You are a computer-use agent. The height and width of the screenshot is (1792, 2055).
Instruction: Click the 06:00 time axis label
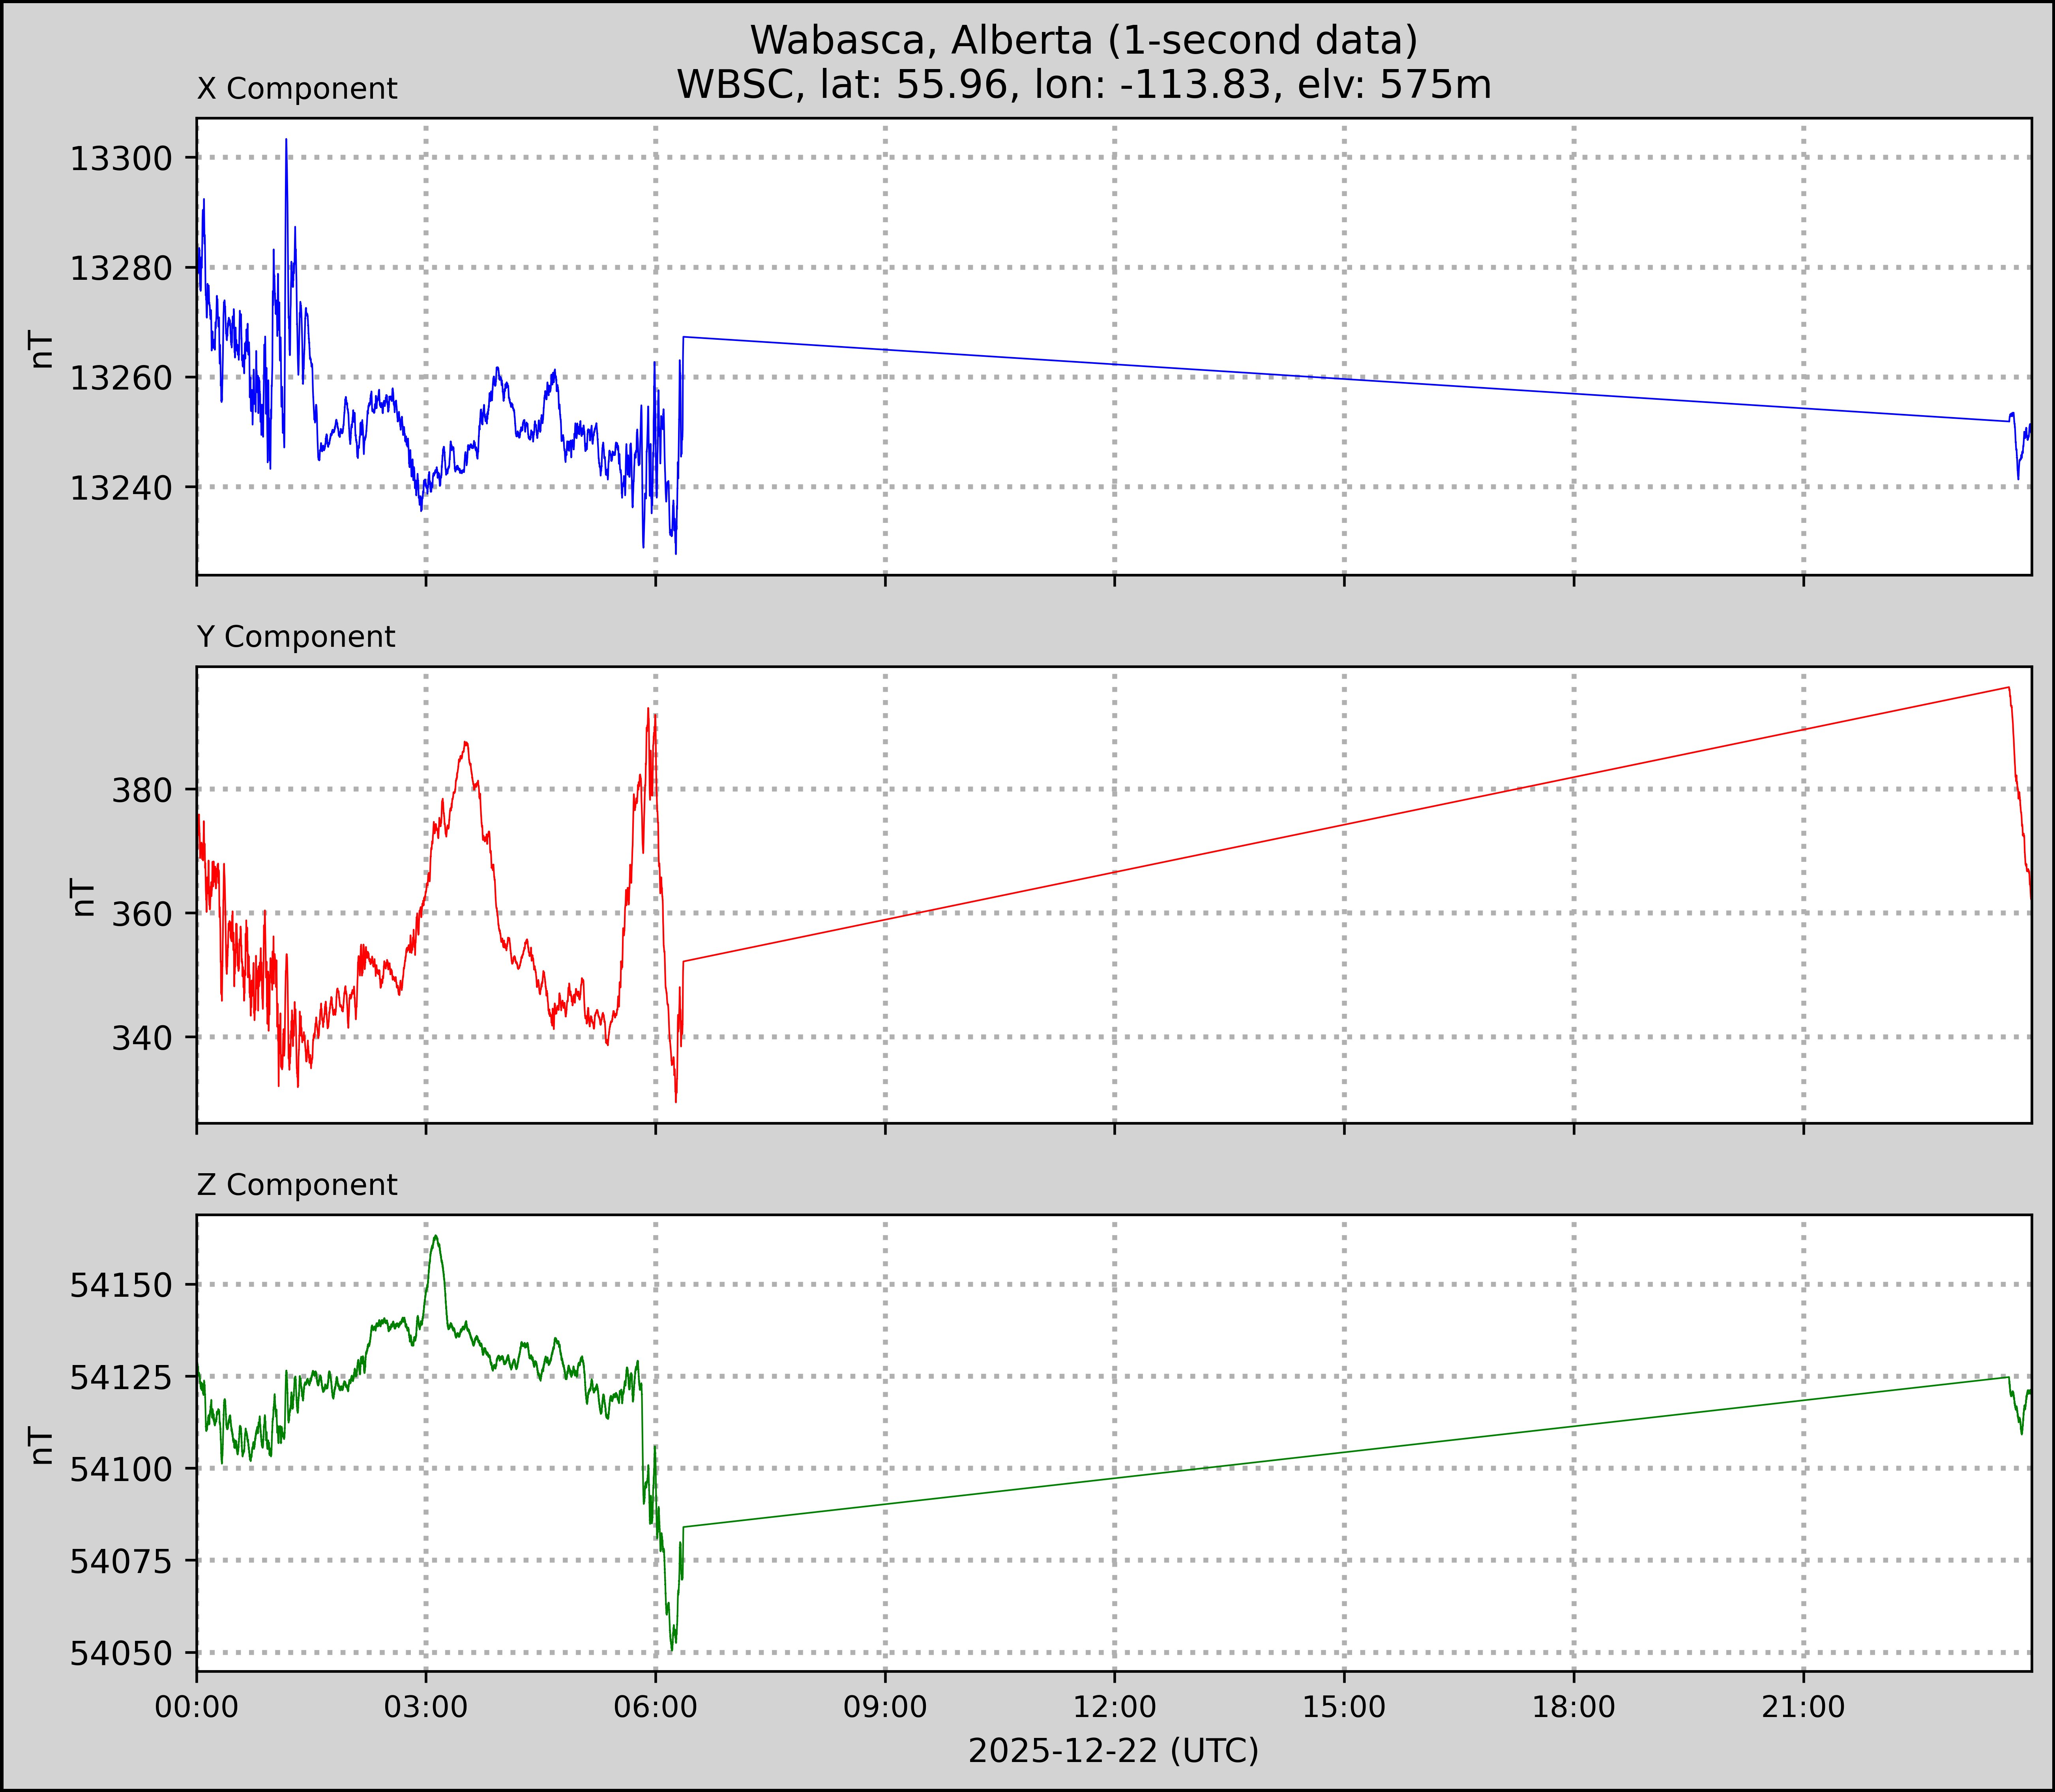[x=656, y=1707]
